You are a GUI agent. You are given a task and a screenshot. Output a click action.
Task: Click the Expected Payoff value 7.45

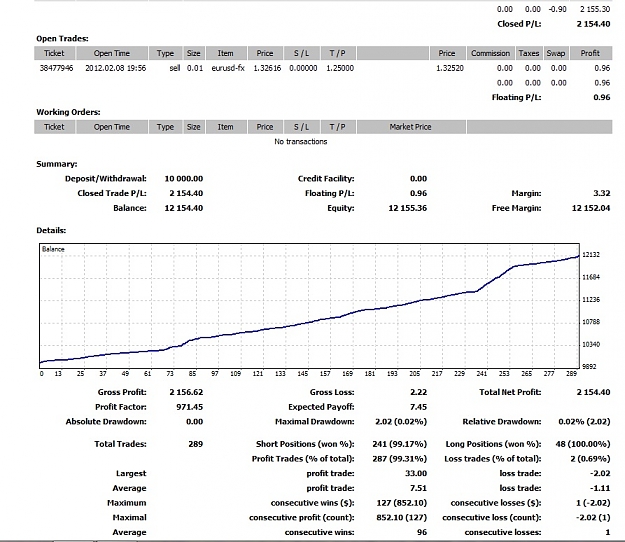tap(418, 407)
